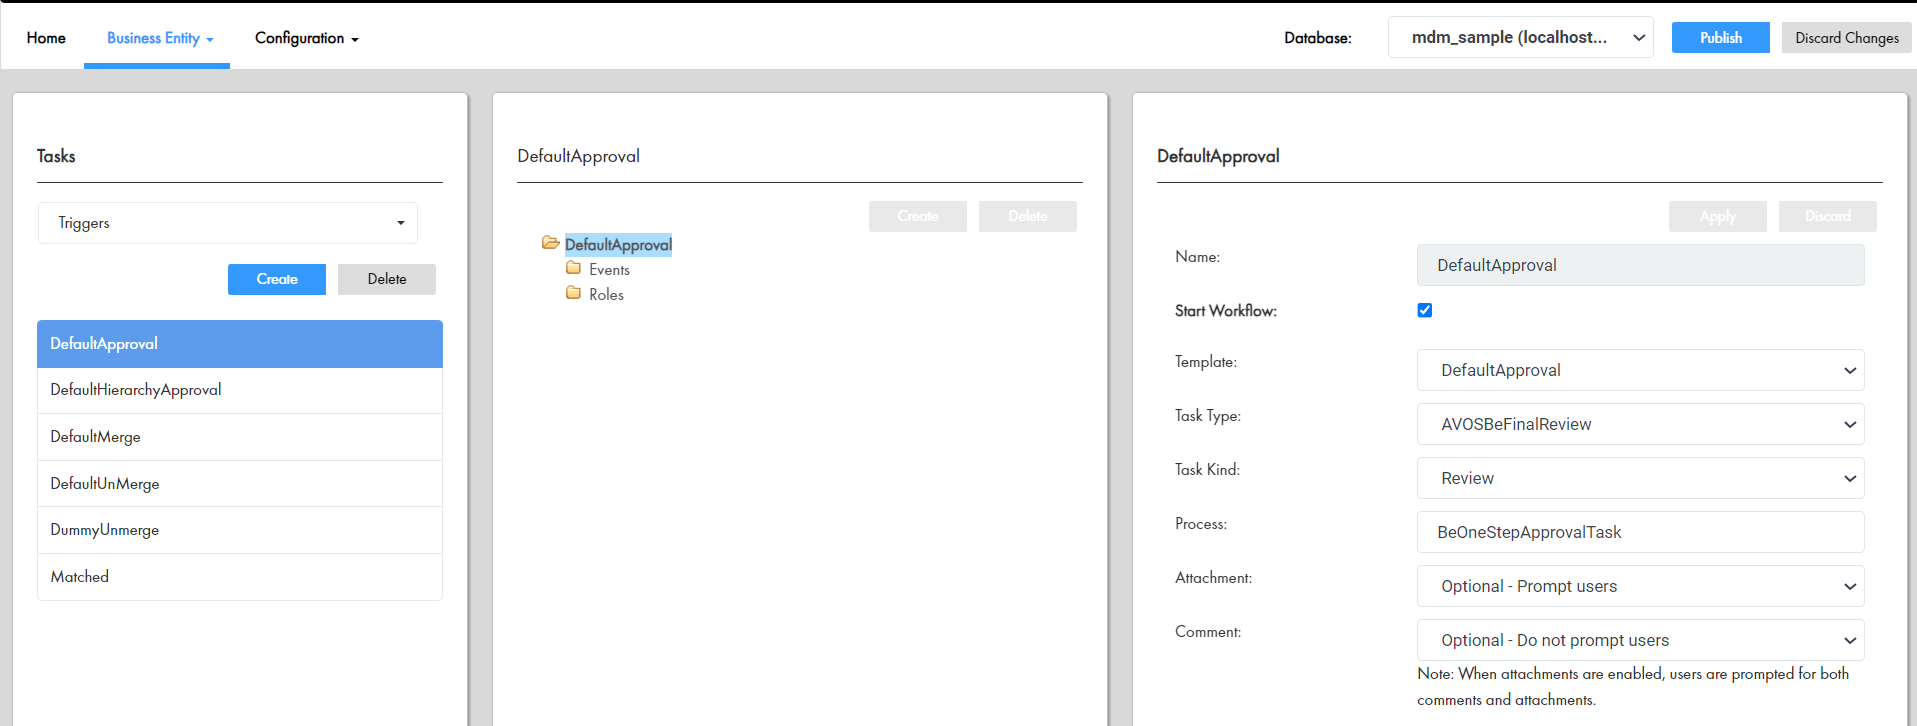Click Create in the Tasks panel
Screen dimensions: 1917x726
pos(277,279)
